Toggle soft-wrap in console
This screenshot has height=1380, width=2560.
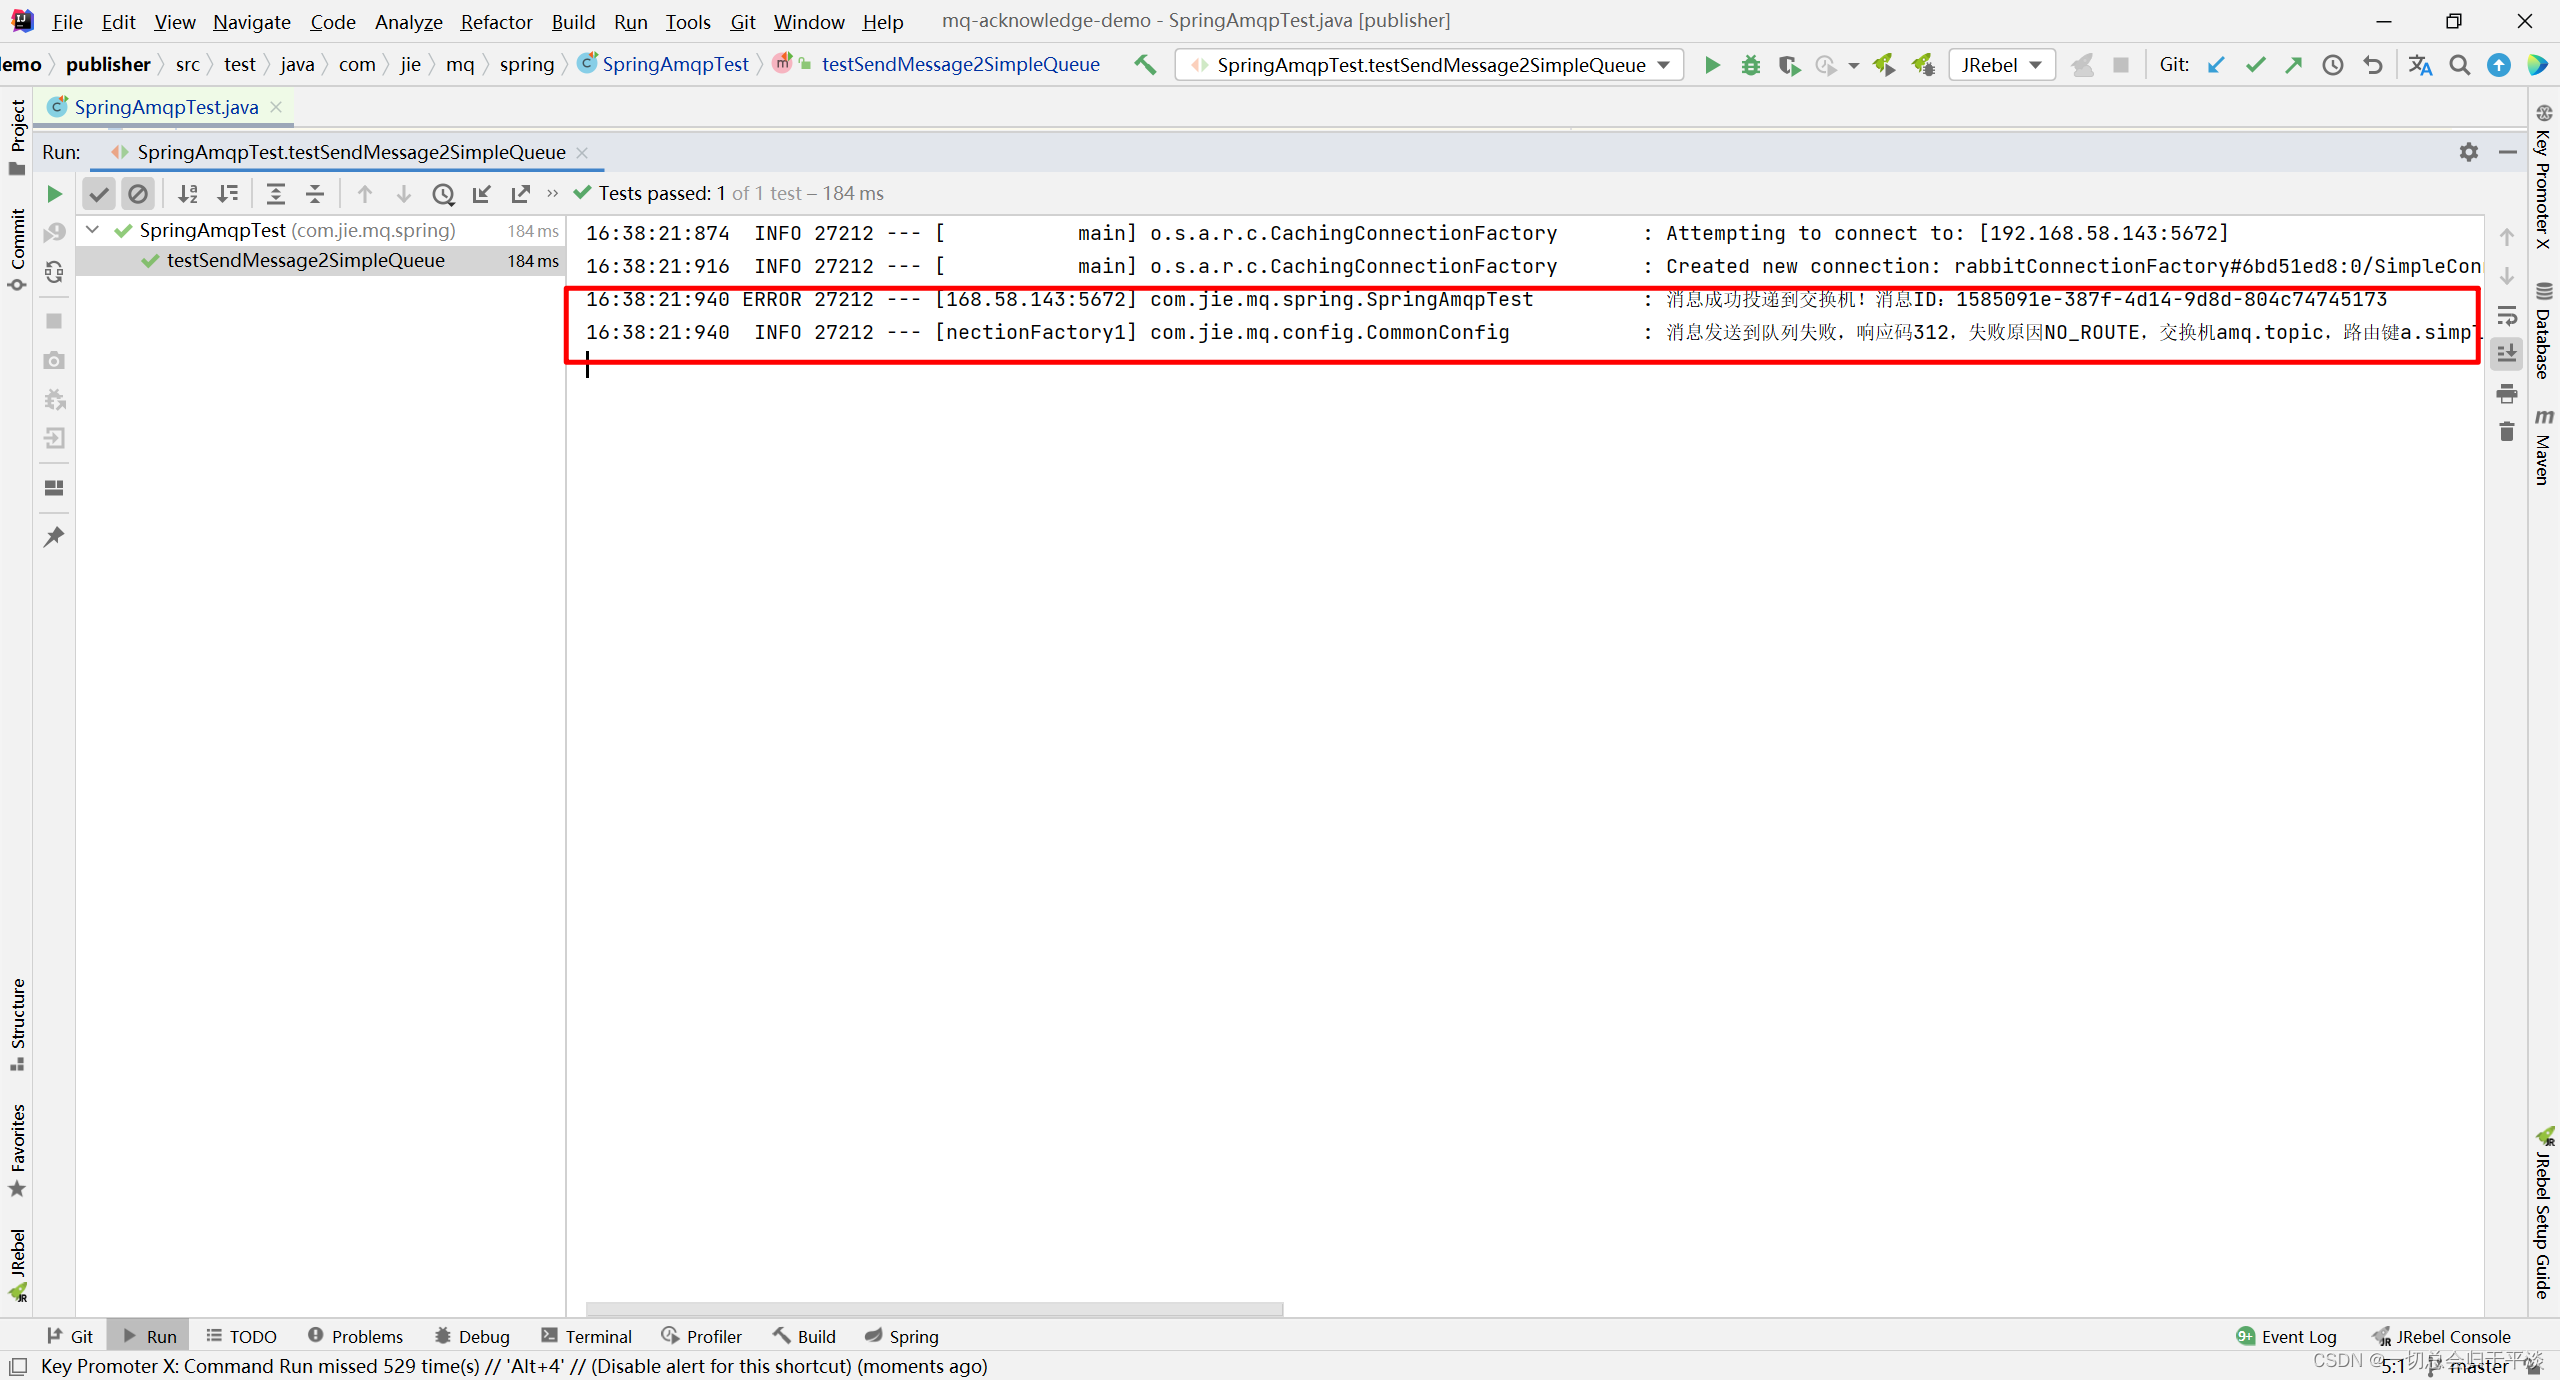pos(2507,316)
